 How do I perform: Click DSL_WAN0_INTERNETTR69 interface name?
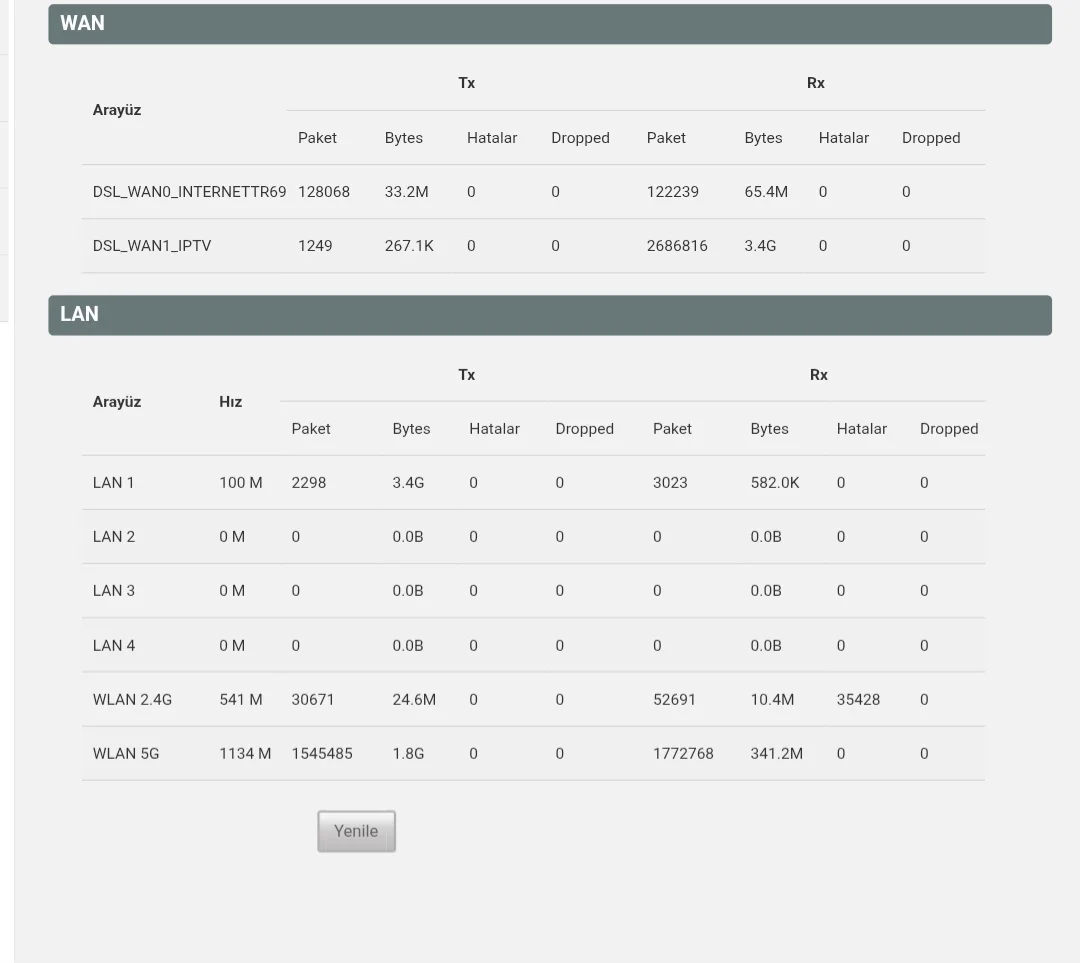(189, 191)
